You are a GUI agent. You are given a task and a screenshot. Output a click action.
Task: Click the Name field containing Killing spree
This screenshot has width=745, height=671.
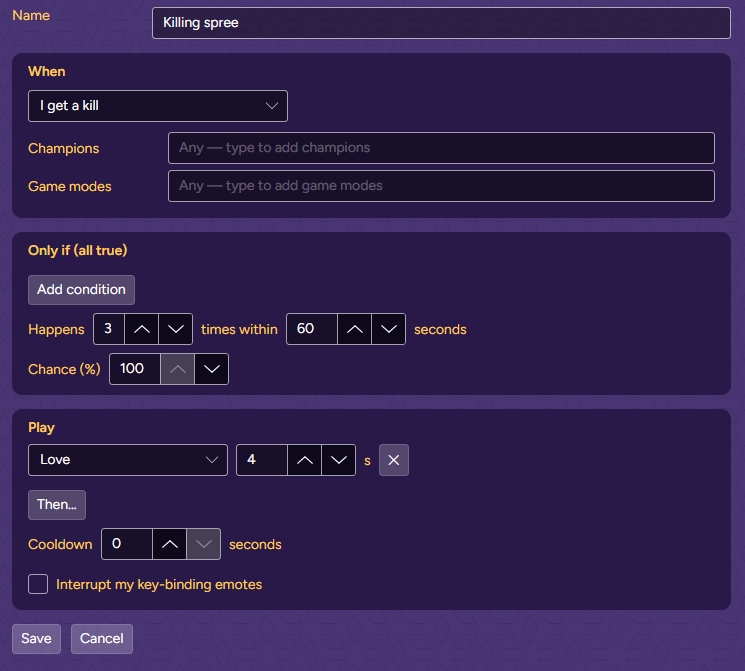441,23
